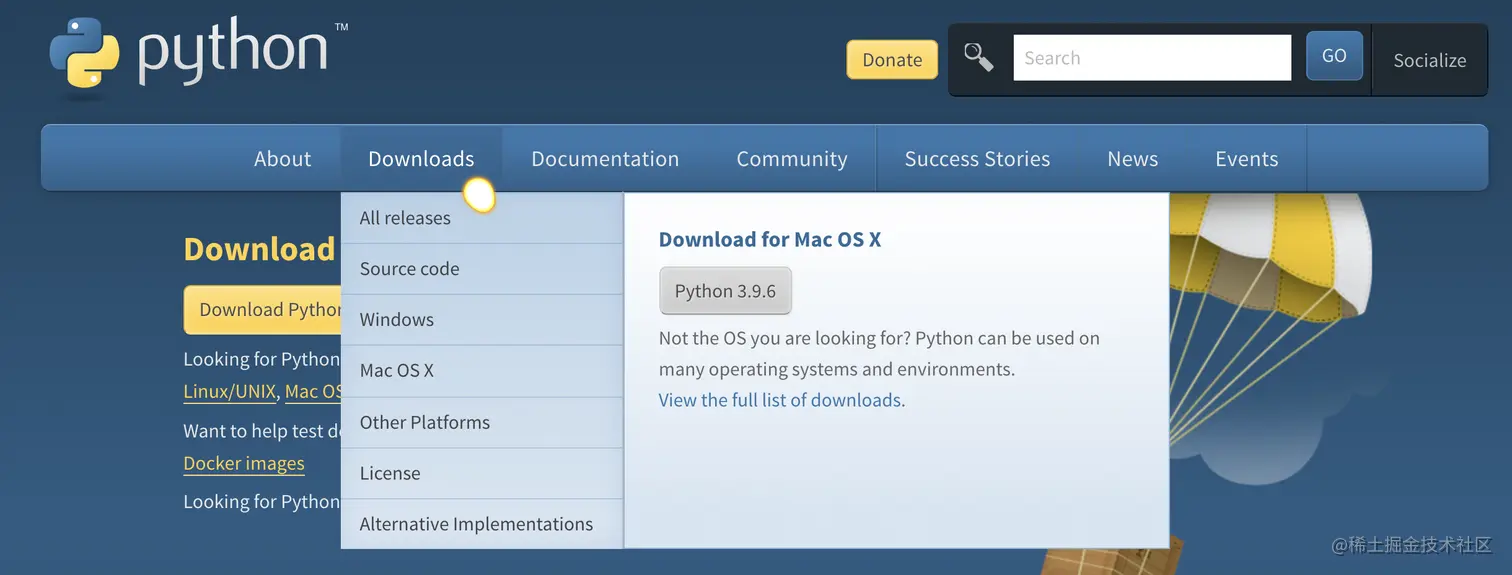Click the Python 3.9.6 download button
This screenshot has height=575, width=1512.
coord(725,291)
